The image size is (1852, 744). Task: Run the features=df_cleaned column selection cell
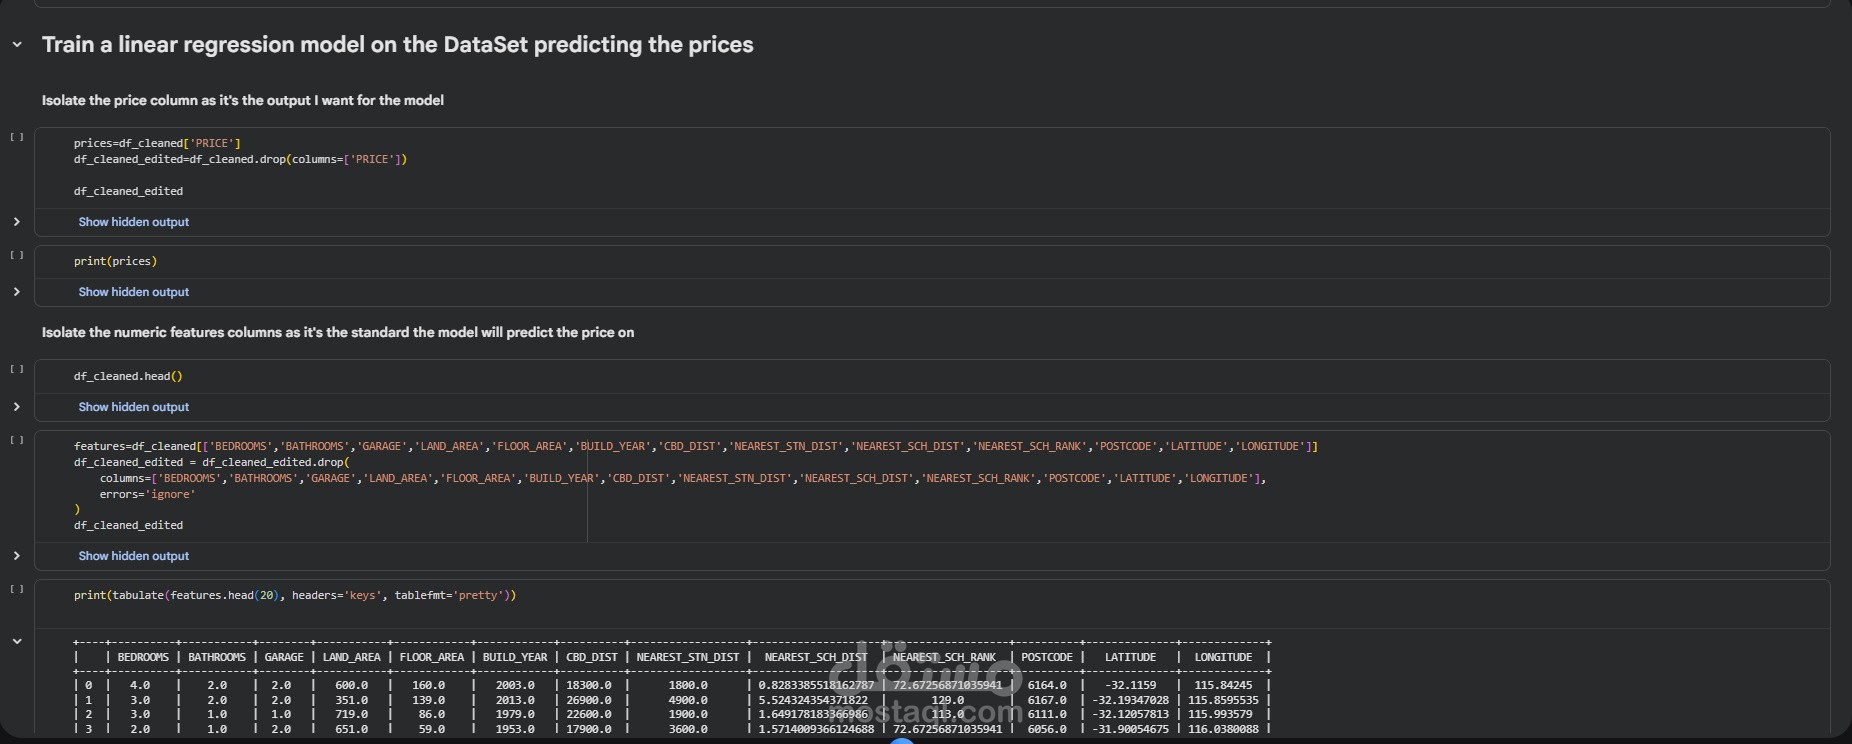point(17,439)
